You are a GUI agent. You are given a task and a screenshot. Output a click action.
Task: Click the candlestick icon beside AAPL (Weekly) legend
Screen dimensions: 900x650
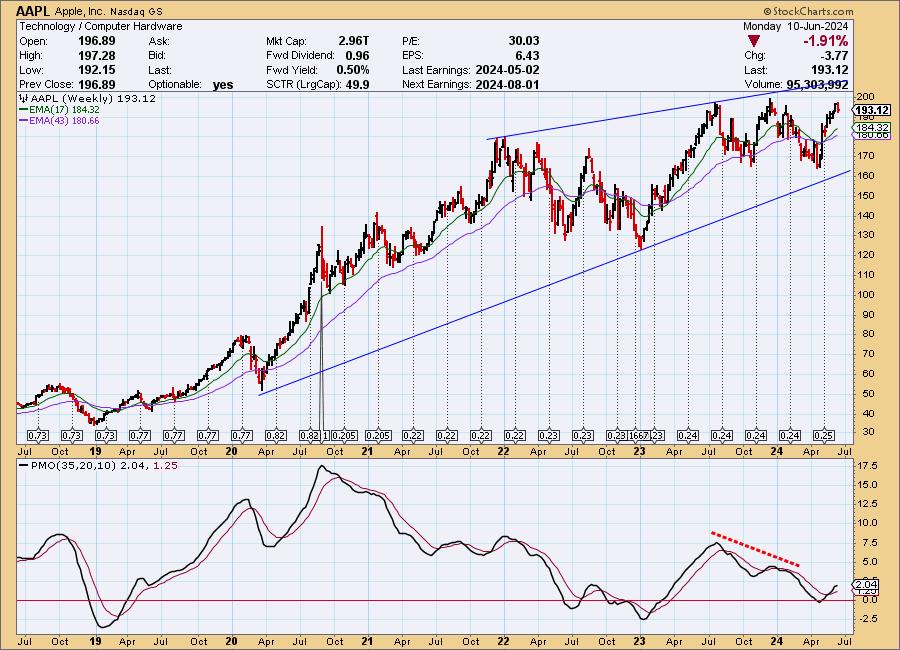pos(24,98)
